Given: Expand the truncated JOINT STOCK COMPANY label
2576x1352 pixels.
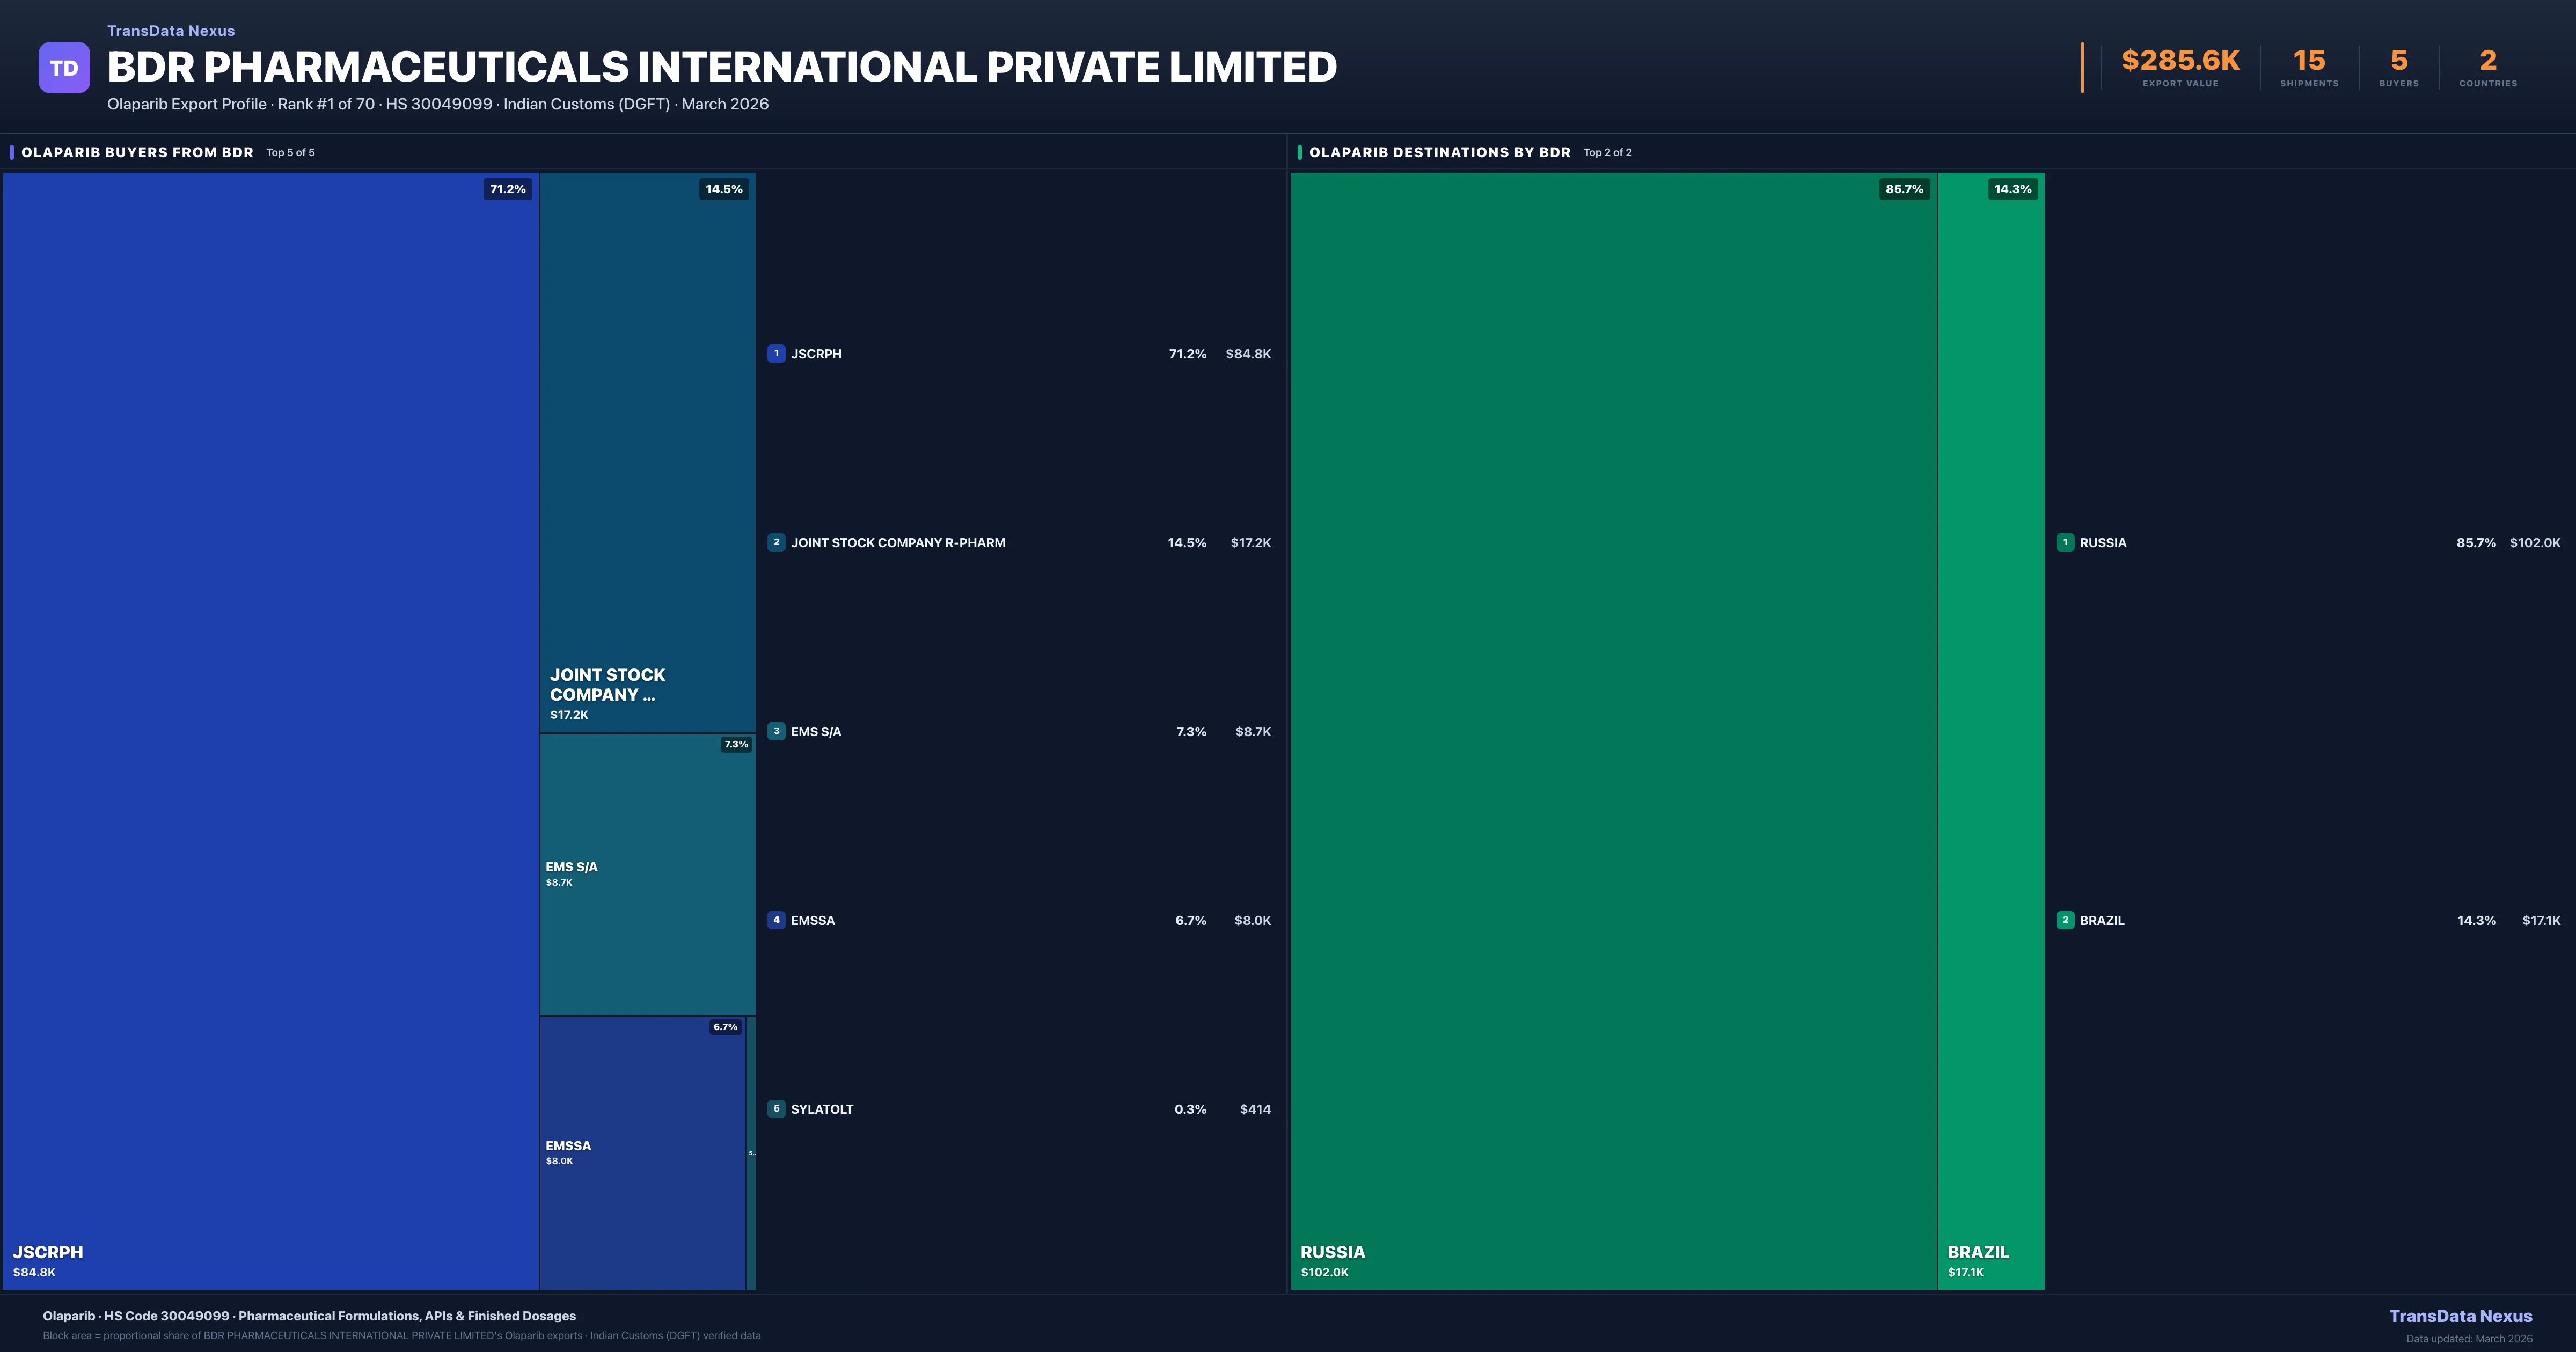Looking at the screenshot, I should click(x=604, y=684).
